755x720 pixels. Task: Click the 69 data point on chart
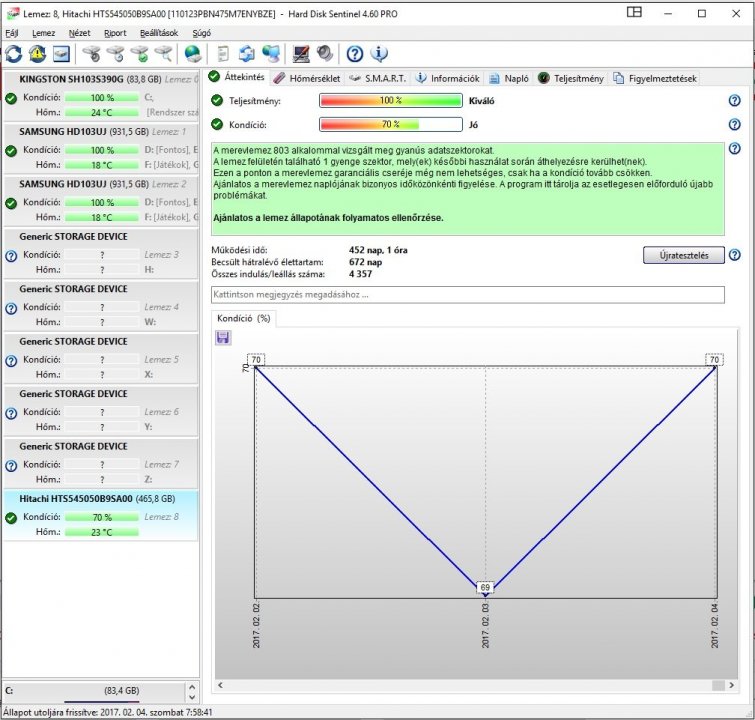point(485,587)
